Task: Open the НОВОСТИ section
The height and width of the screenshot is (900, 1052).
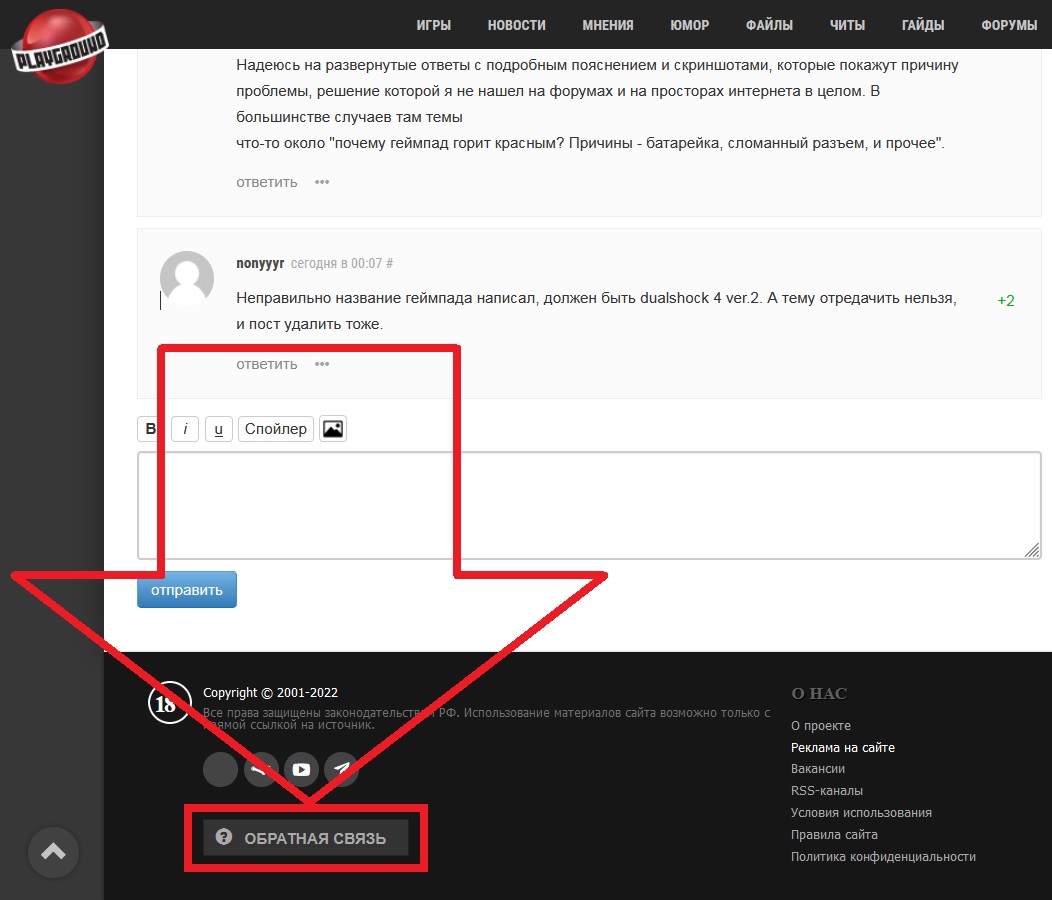Action: (x=516, y=25)
